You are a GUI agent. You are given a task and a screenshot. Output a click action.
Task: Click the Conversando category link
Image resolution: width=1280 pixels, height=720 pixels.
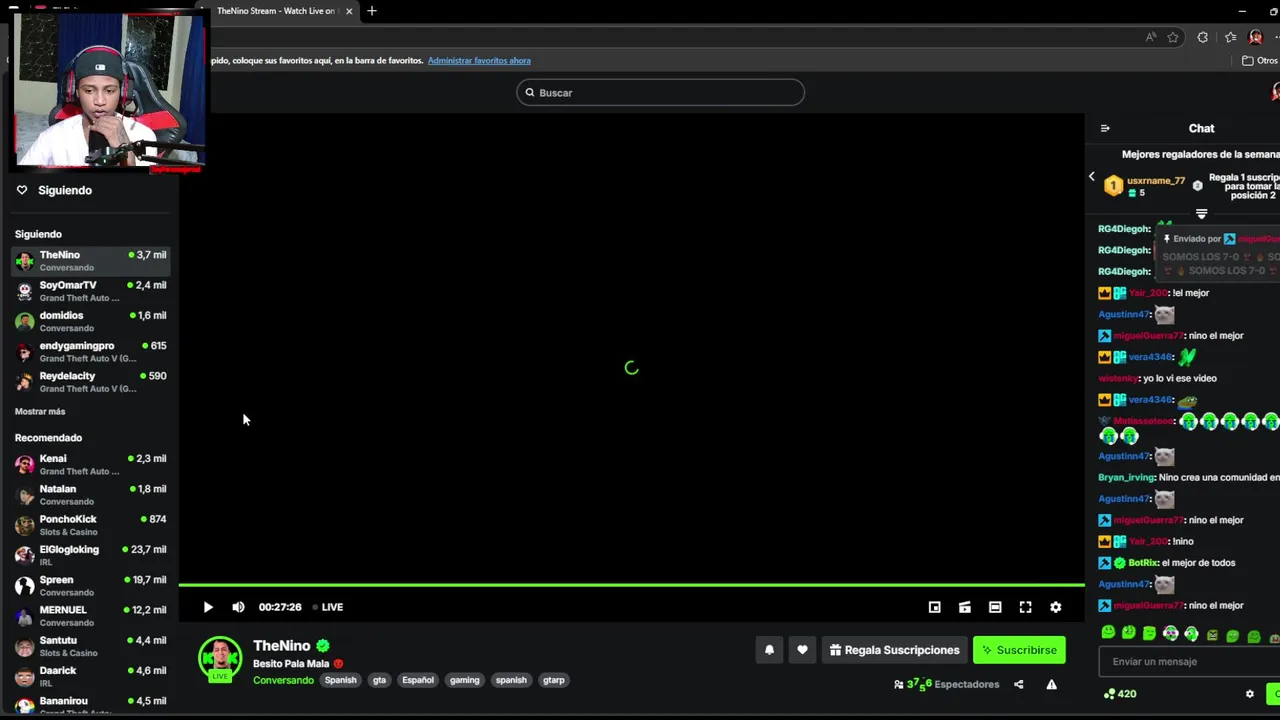tap(283, 680)
